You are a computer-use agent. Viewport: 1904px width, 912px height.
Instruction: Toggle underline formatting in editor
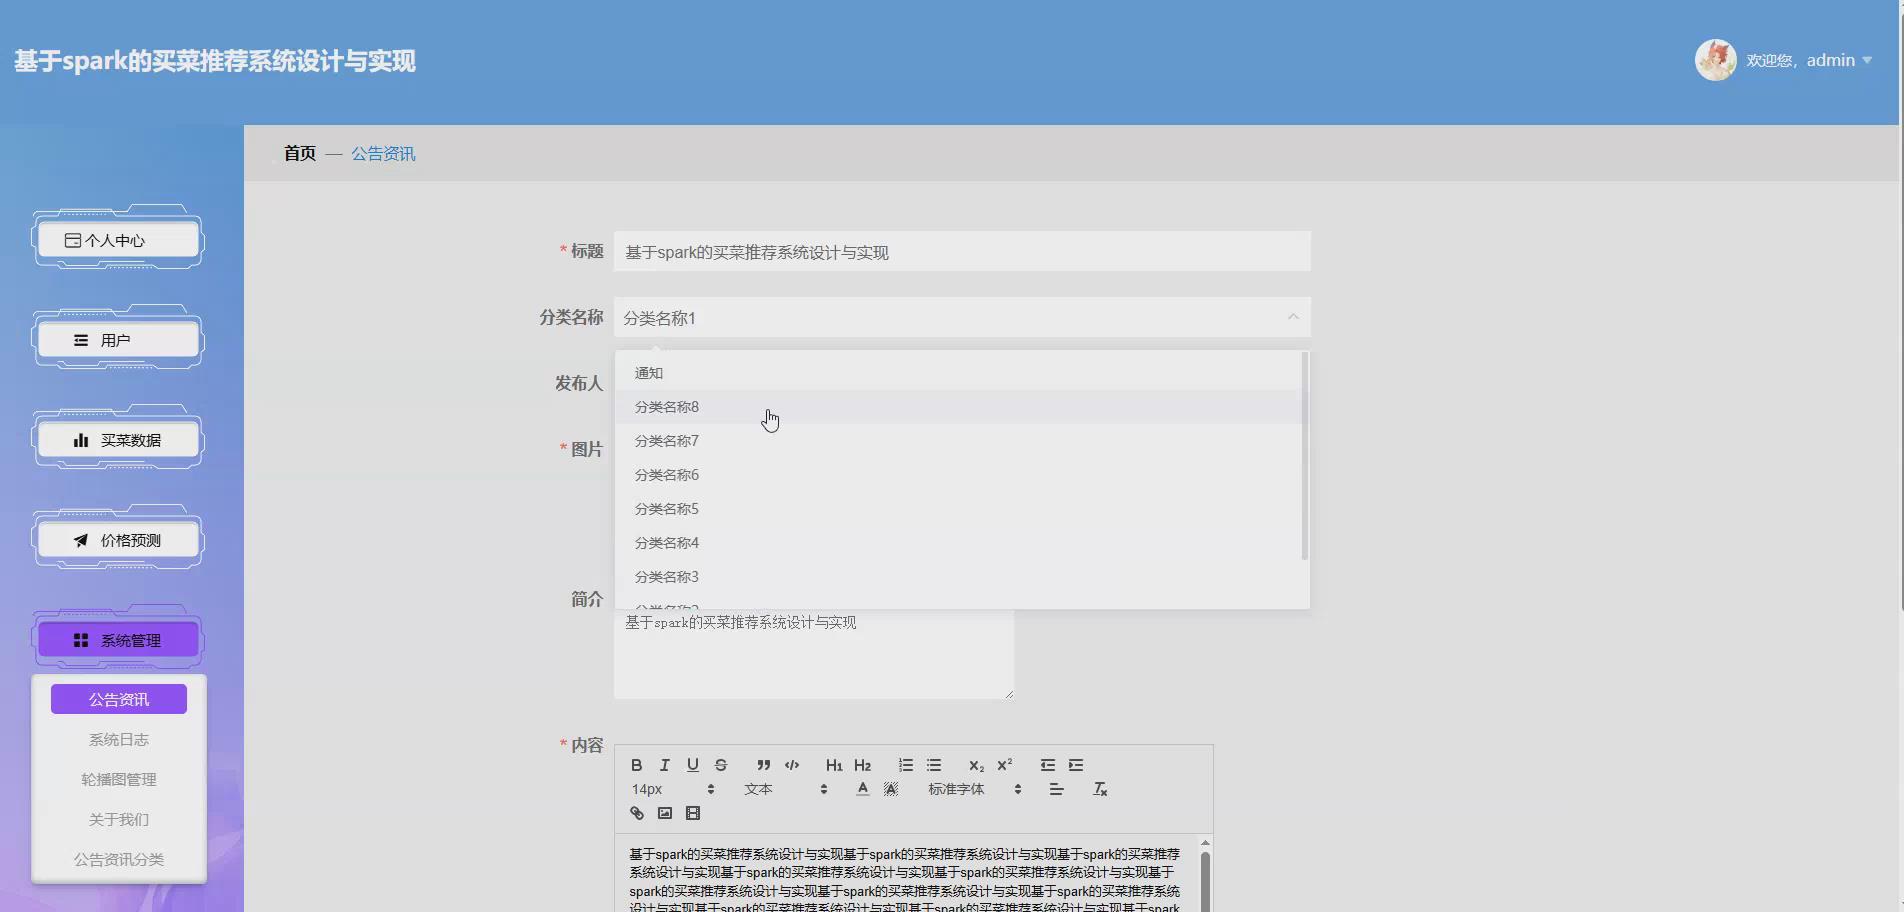coord(692,765)
